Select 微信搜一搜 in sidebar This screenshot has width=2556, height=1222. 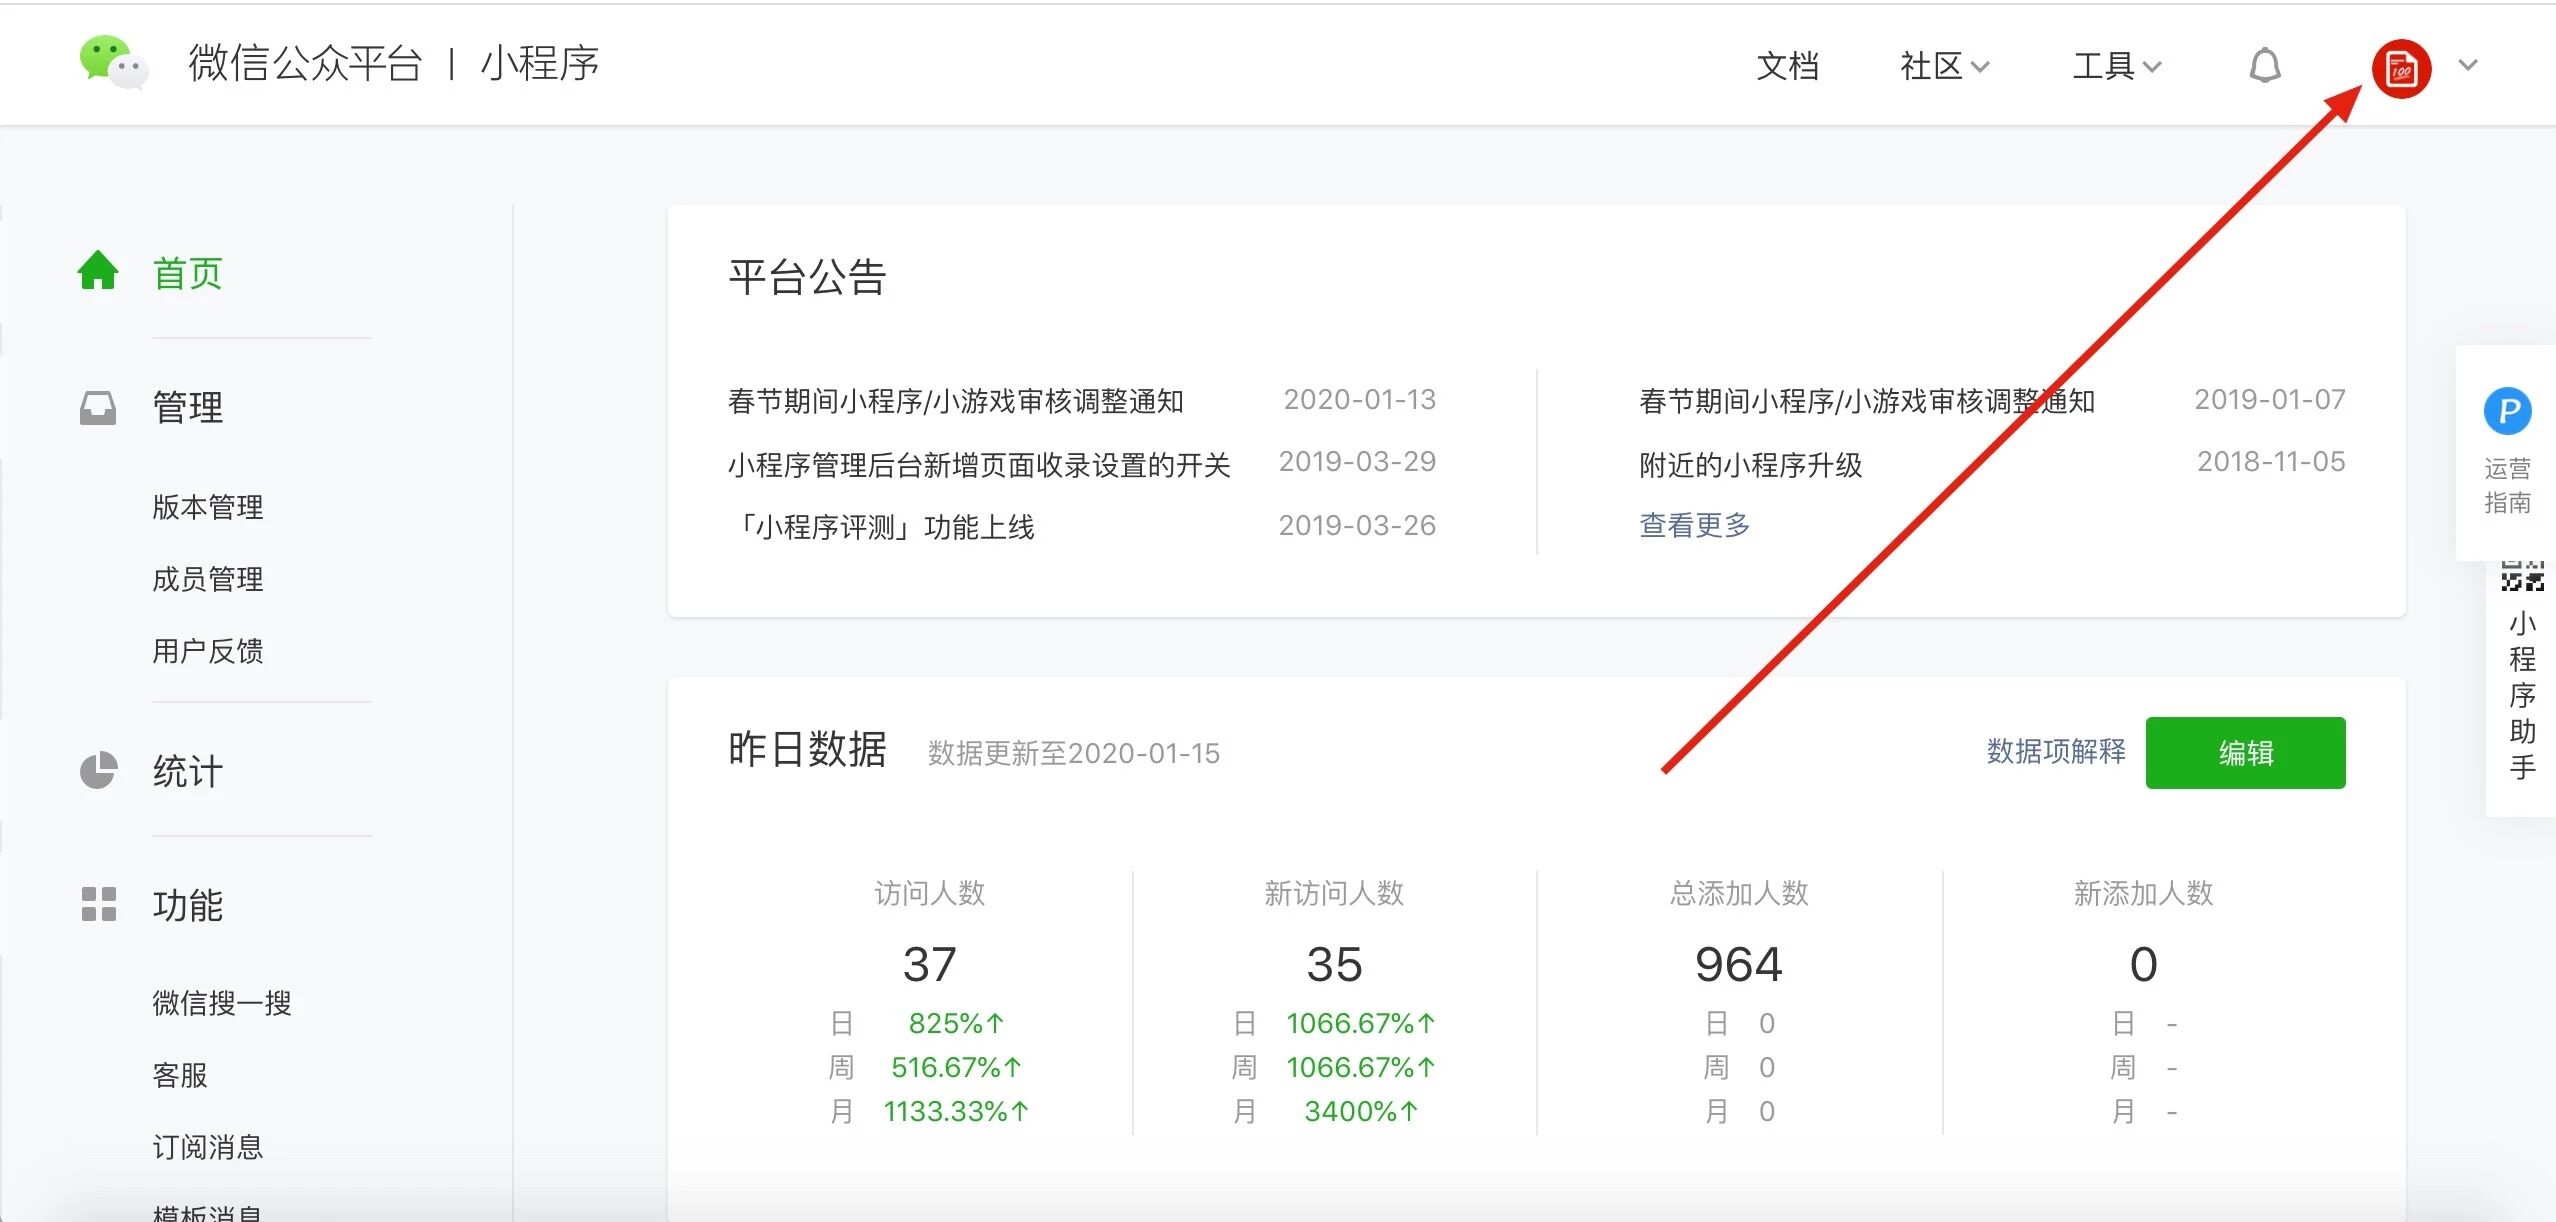point(222,1002)
